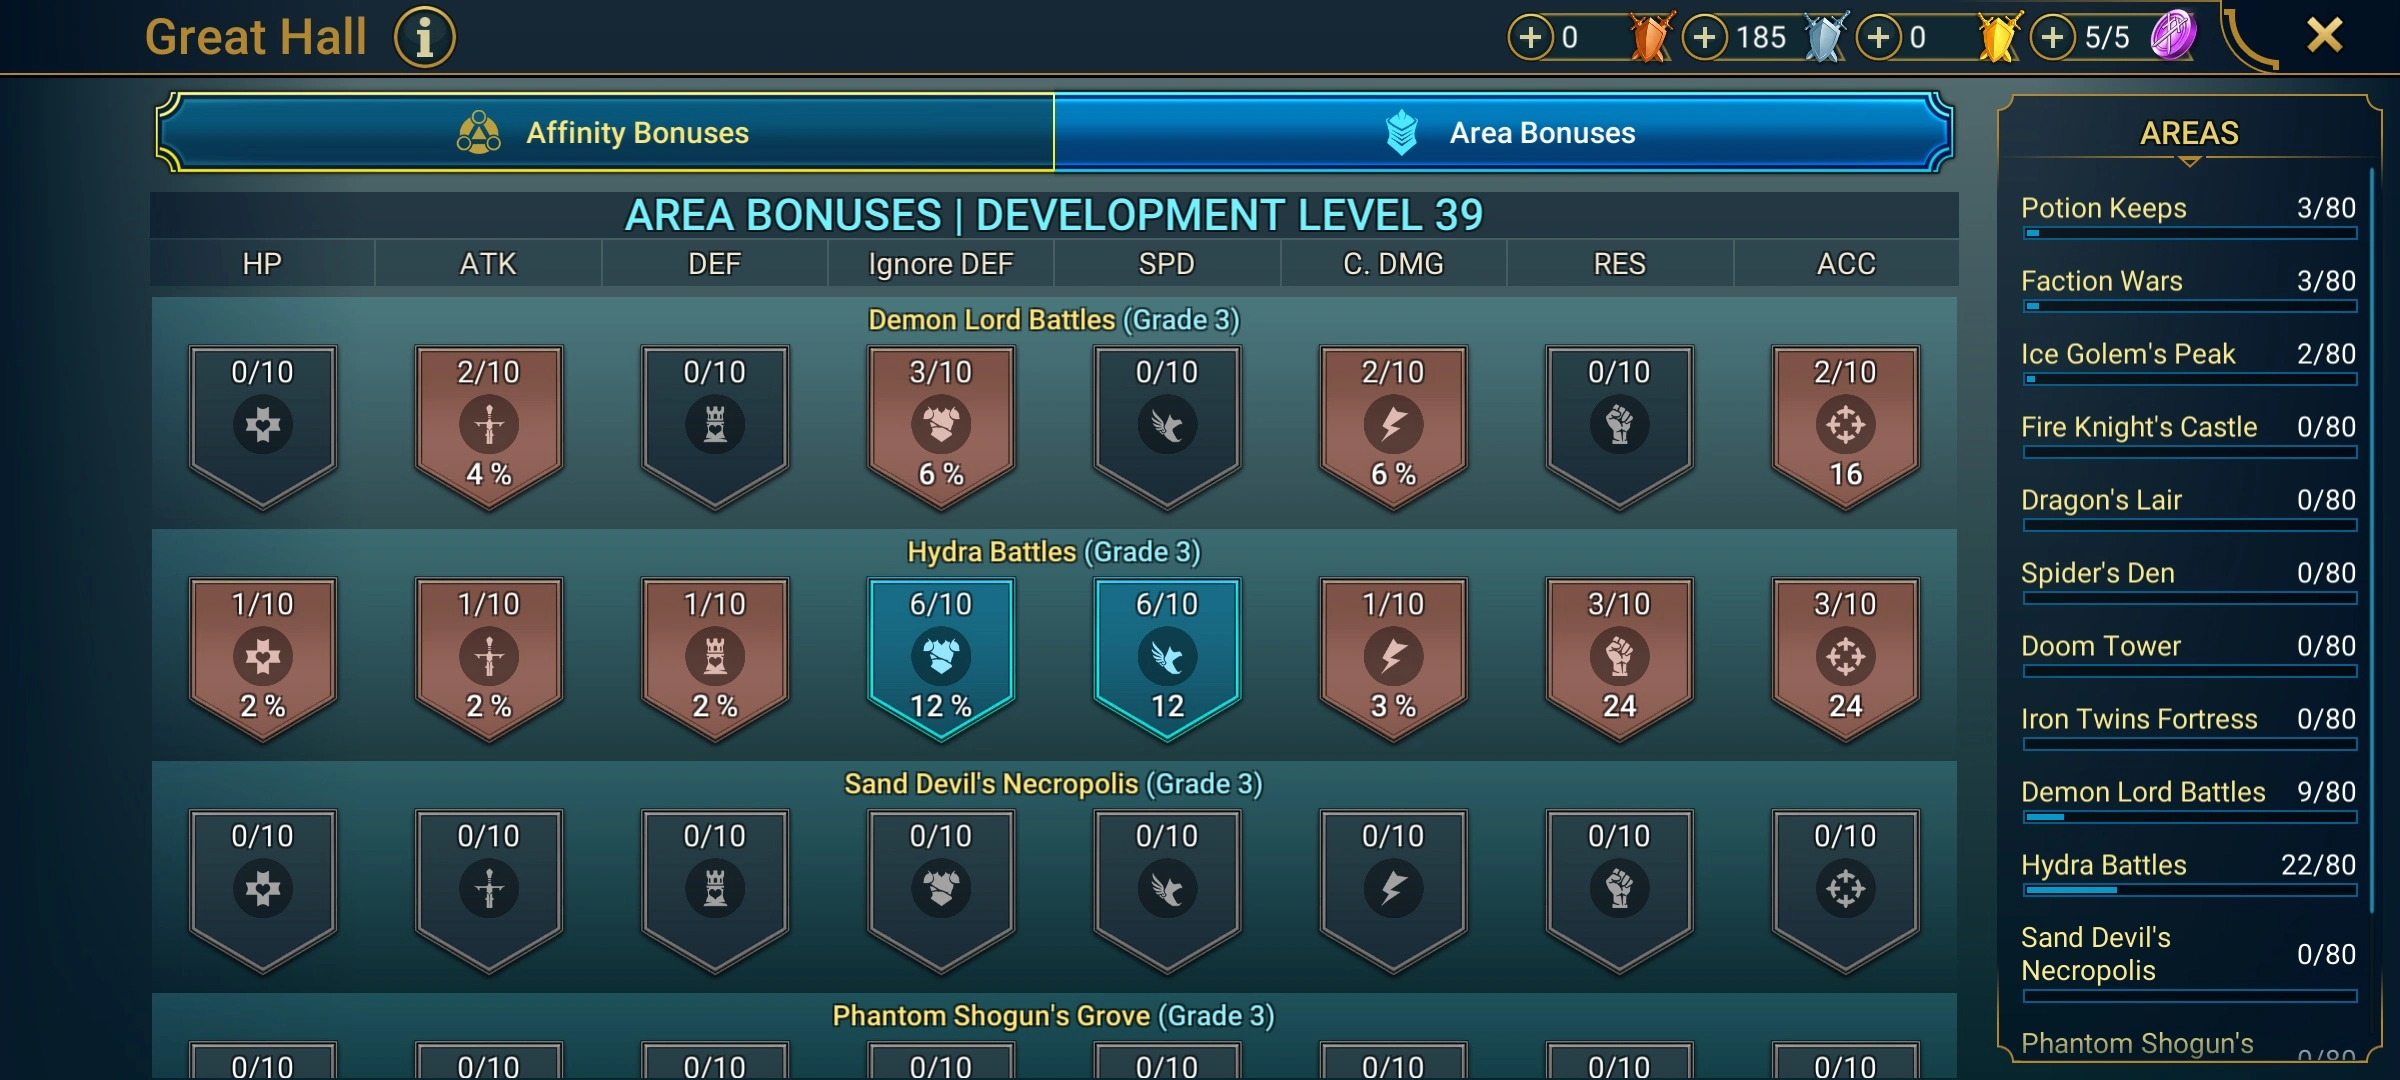Select Hydra Battles Ignore DEF badge 12%
Viewport: 2400px width, 1080px height.
(941, 659)
